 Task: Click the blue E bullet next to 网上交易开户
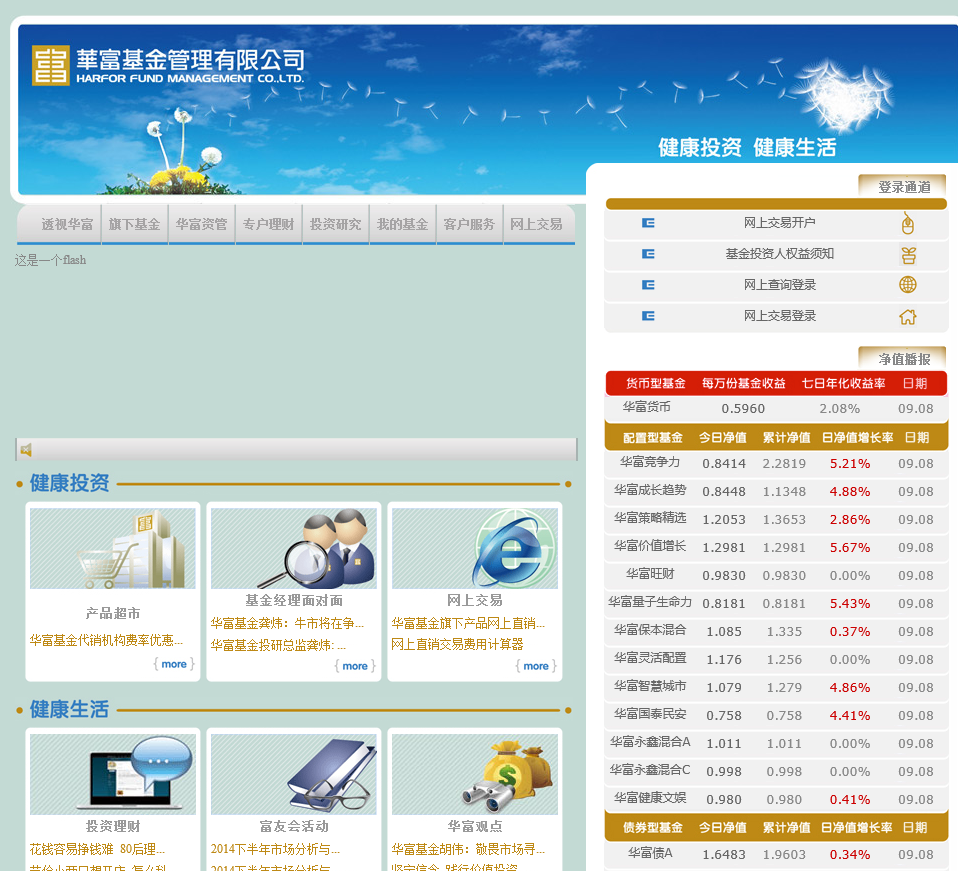(648, 224)
